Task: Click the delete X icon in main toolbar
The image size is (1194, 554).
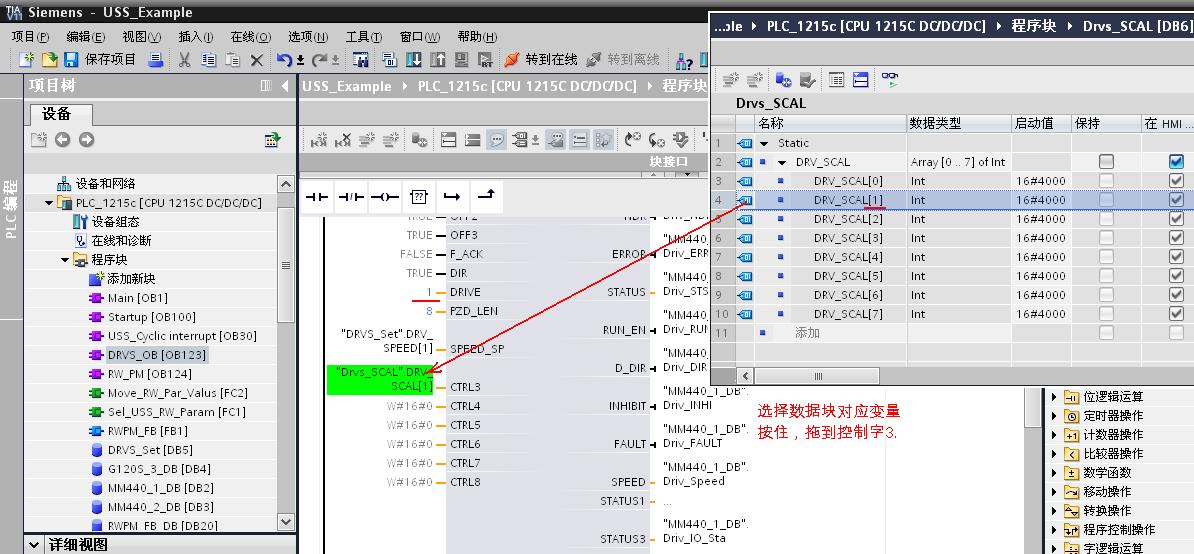Action: (257, 59)
